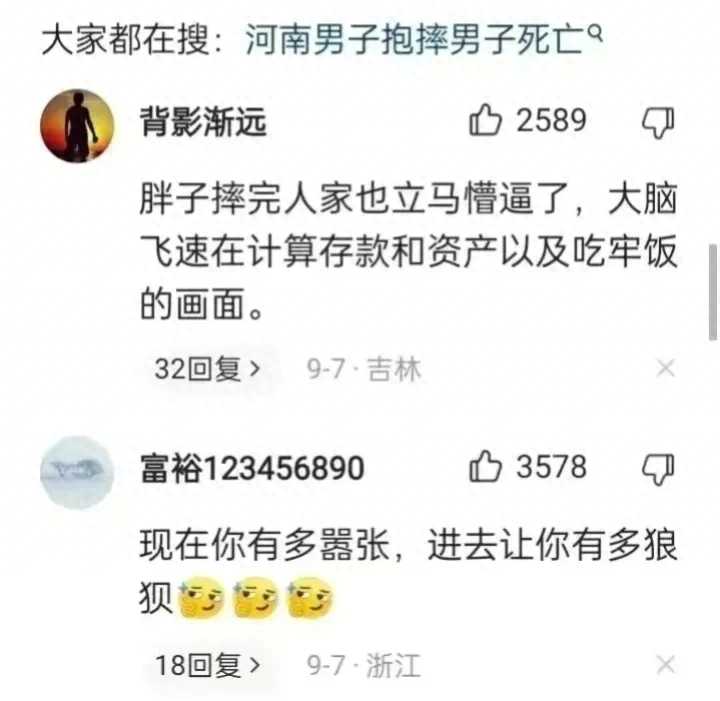The height and width of the screenshot is (701, 720).
Task: Select the comment text 现在你有多嚣张
Action: pyautogui.click(x=408, y=572)
